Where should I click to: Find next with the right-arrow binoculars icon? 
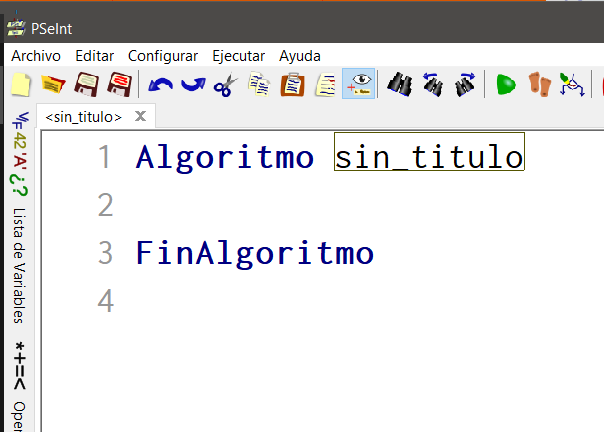(x=465, y=84)
